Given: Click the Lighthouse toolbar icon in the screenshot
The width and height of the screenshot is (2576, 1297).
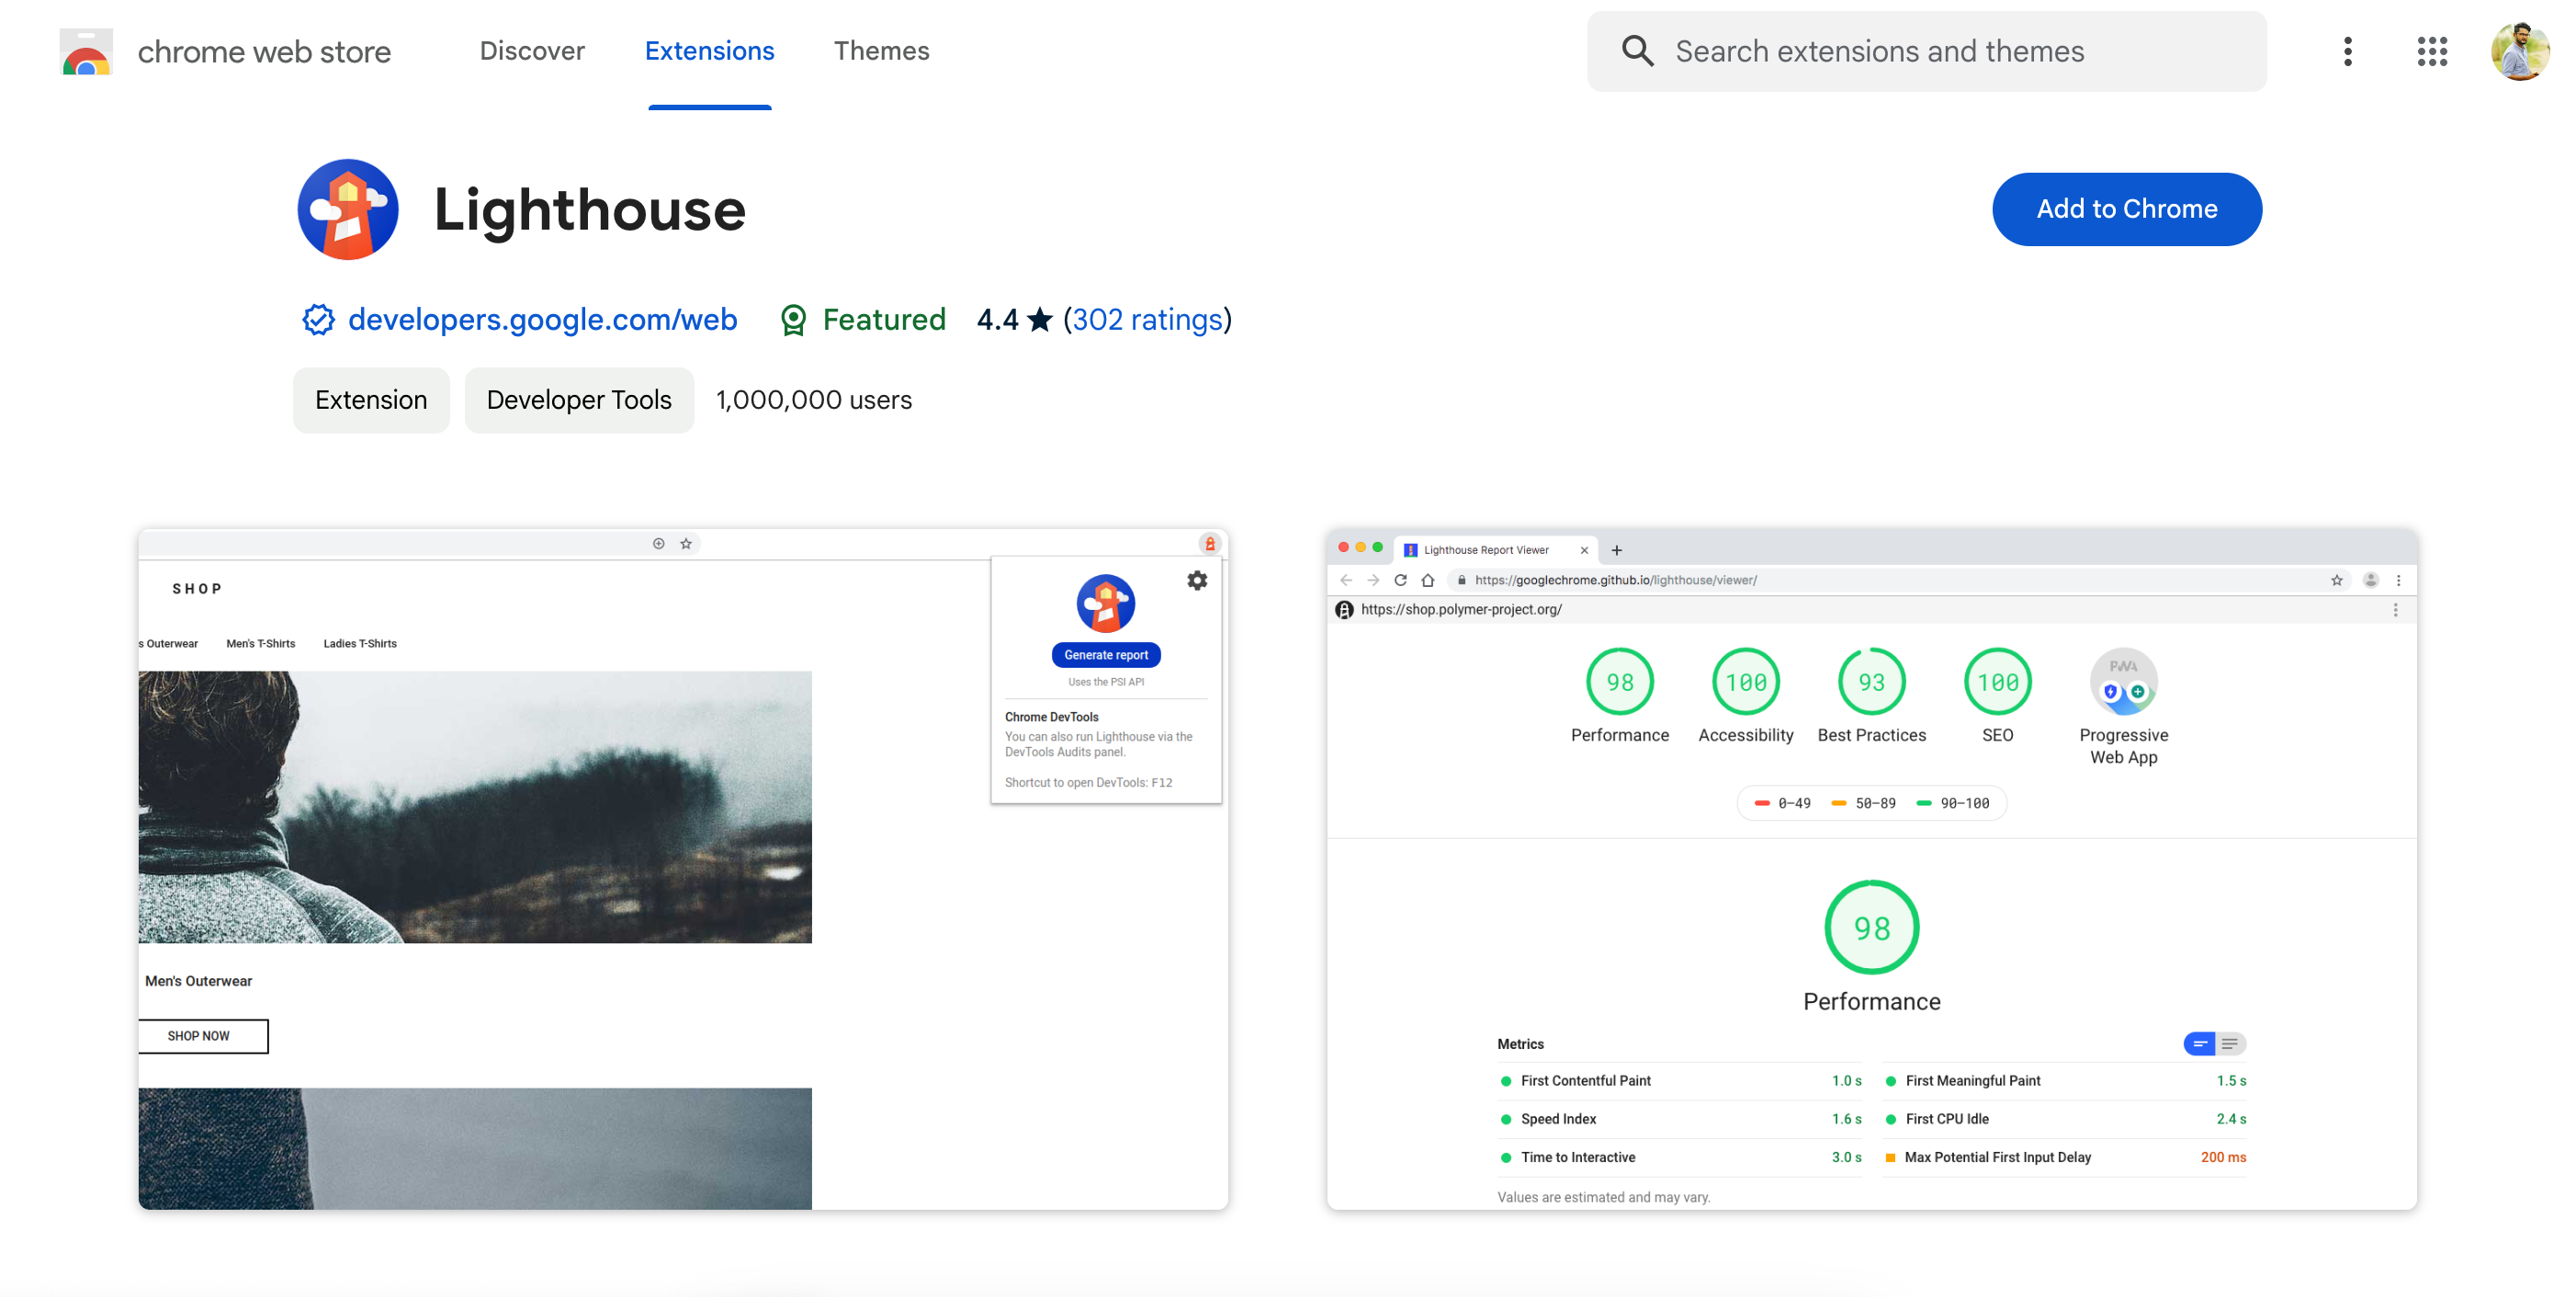Looking at the screenshot, I should (x=1210, y=544).
